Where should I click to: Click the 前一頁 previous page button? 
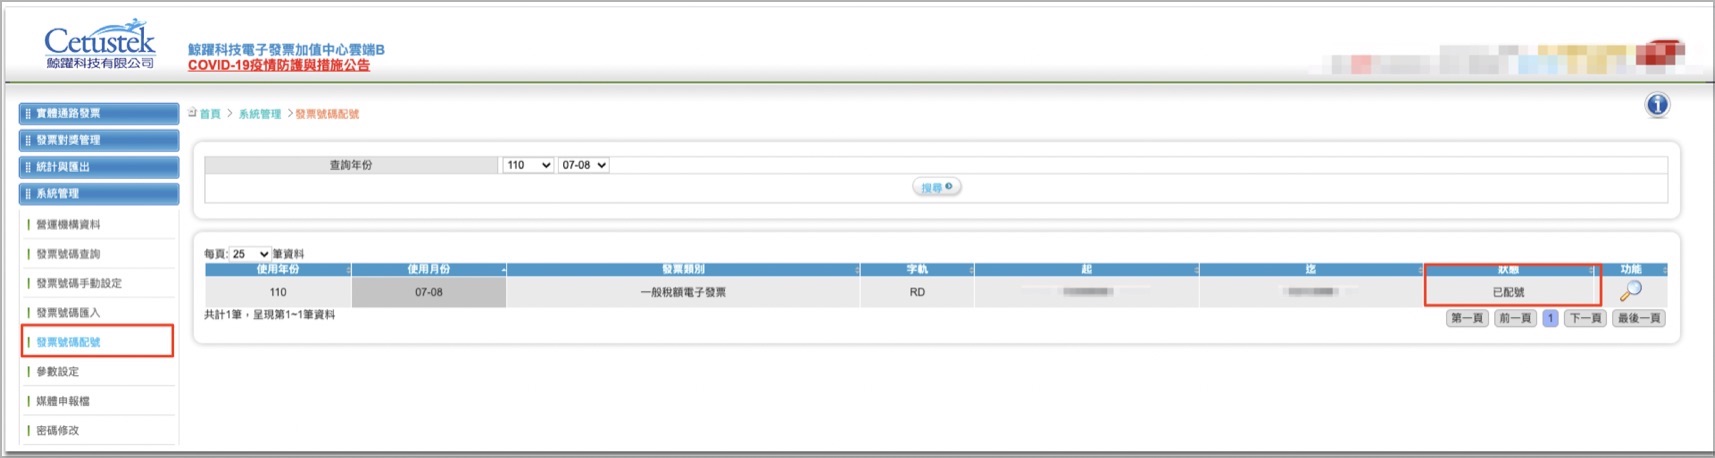pos(1515,318)
